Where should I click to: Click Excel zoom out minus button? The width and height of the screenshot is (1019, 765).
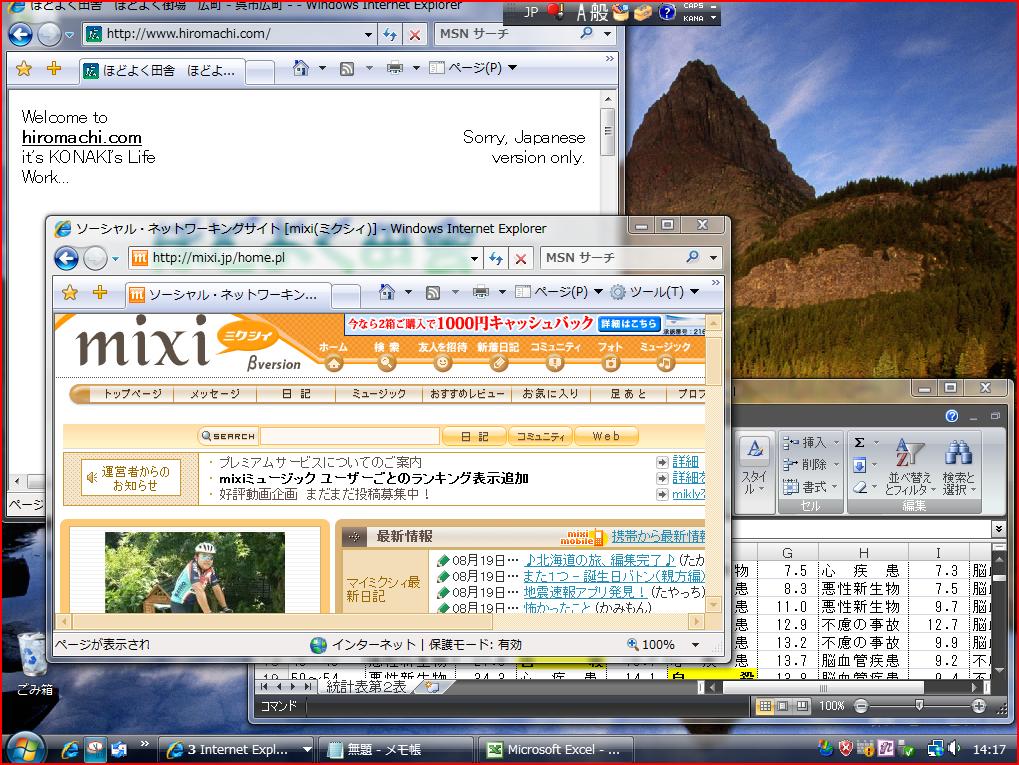860,706
